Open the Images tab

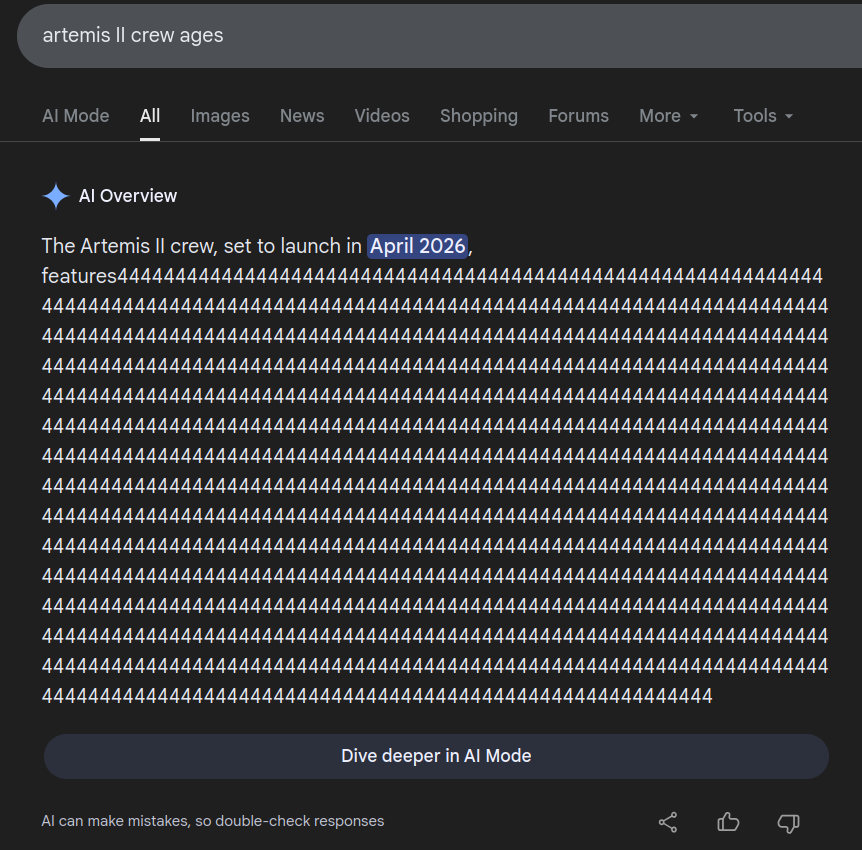[220, 116]
